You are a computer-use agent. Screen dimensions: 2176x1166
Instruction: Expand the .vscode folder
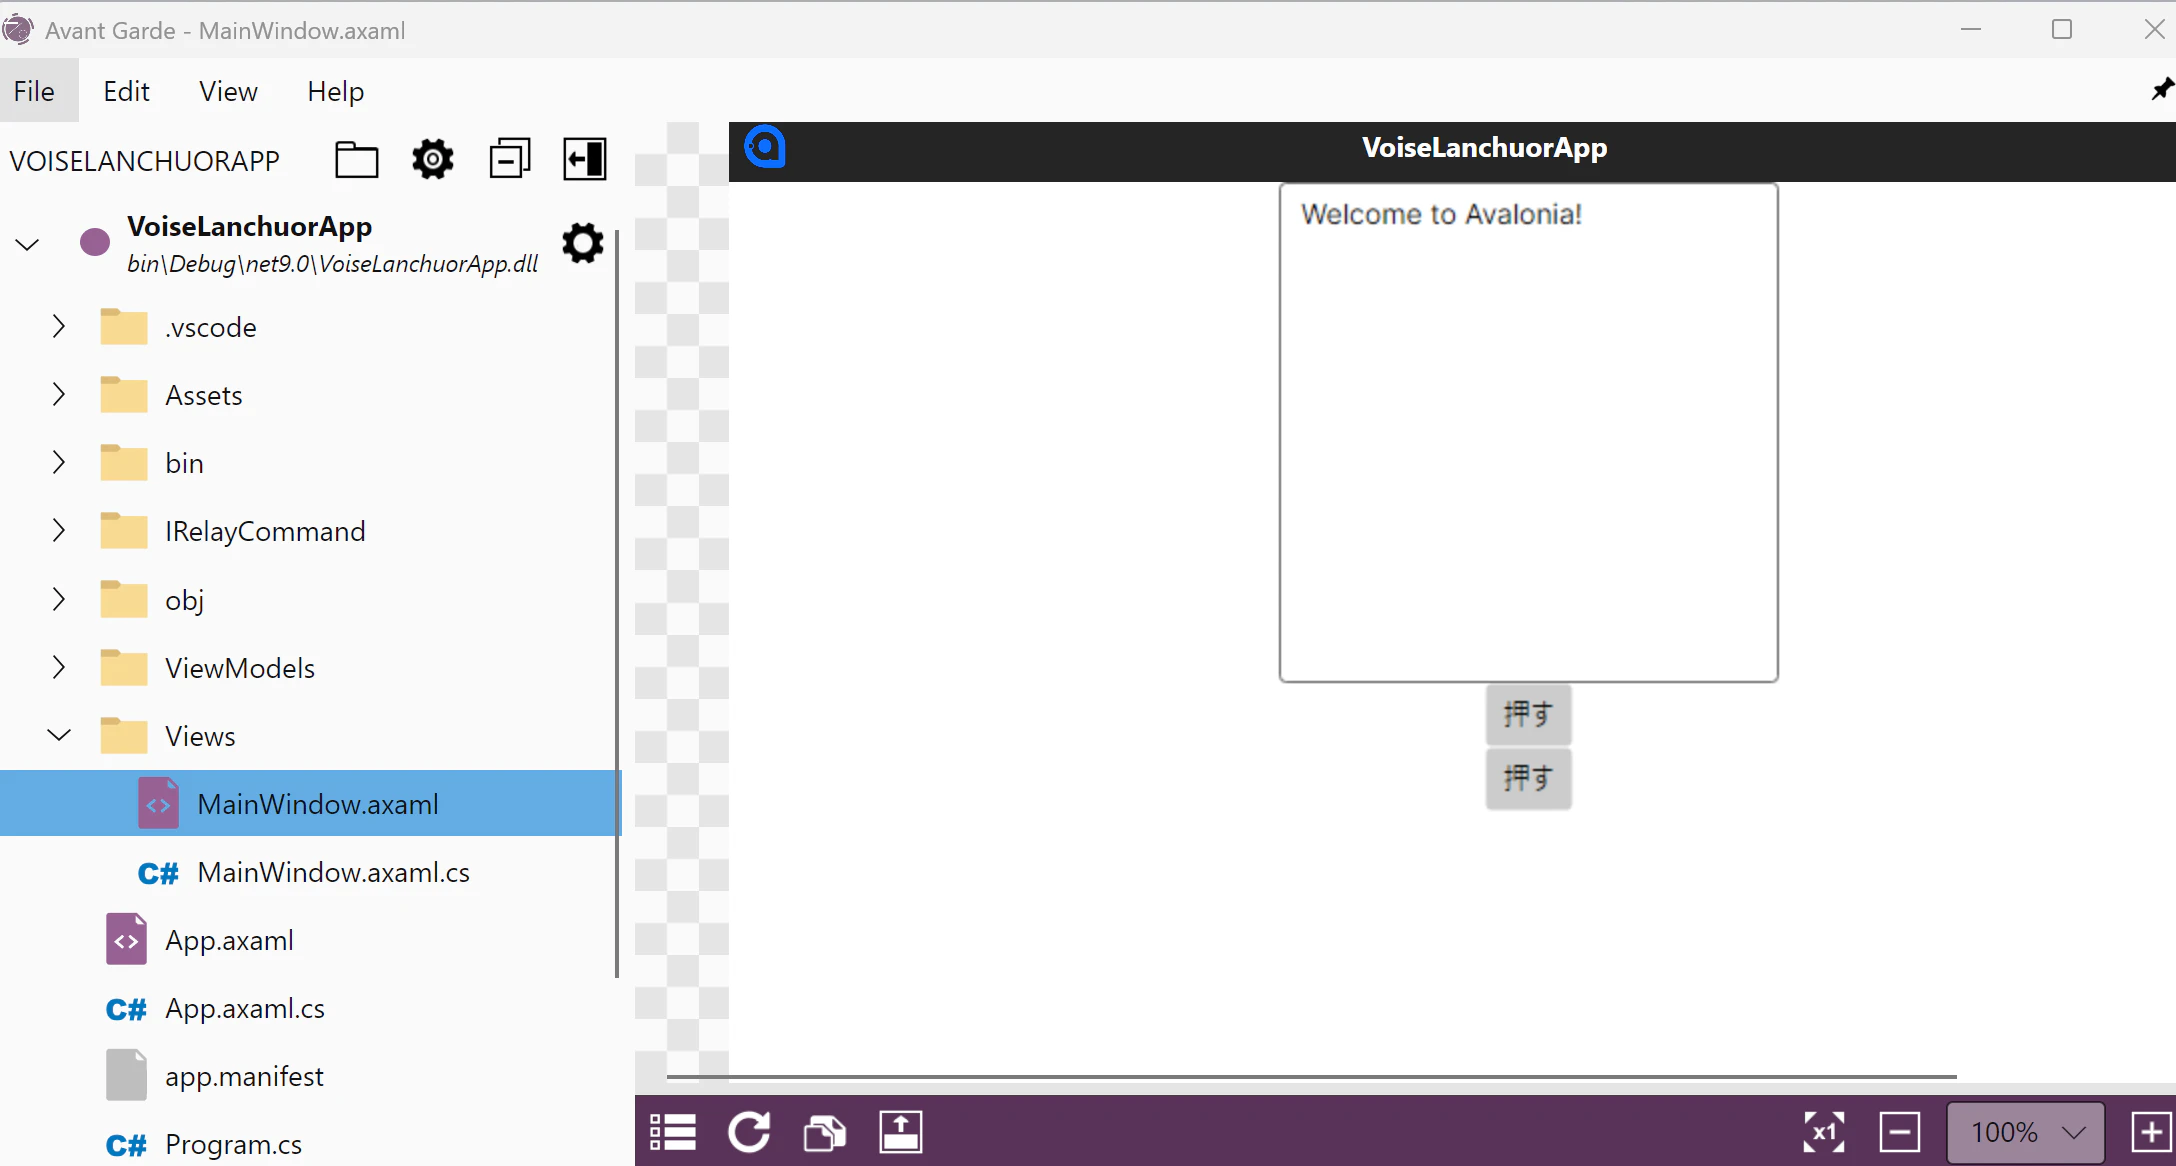pyautogui.click(x=58, y=327)
